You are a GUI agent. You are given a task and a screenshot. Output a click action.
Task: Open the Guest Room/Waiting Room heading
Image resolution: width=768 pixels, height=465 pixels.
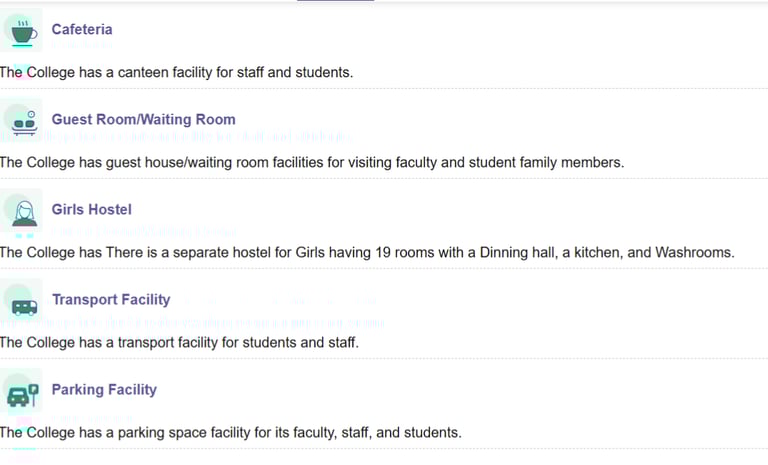tap(144, 120)
